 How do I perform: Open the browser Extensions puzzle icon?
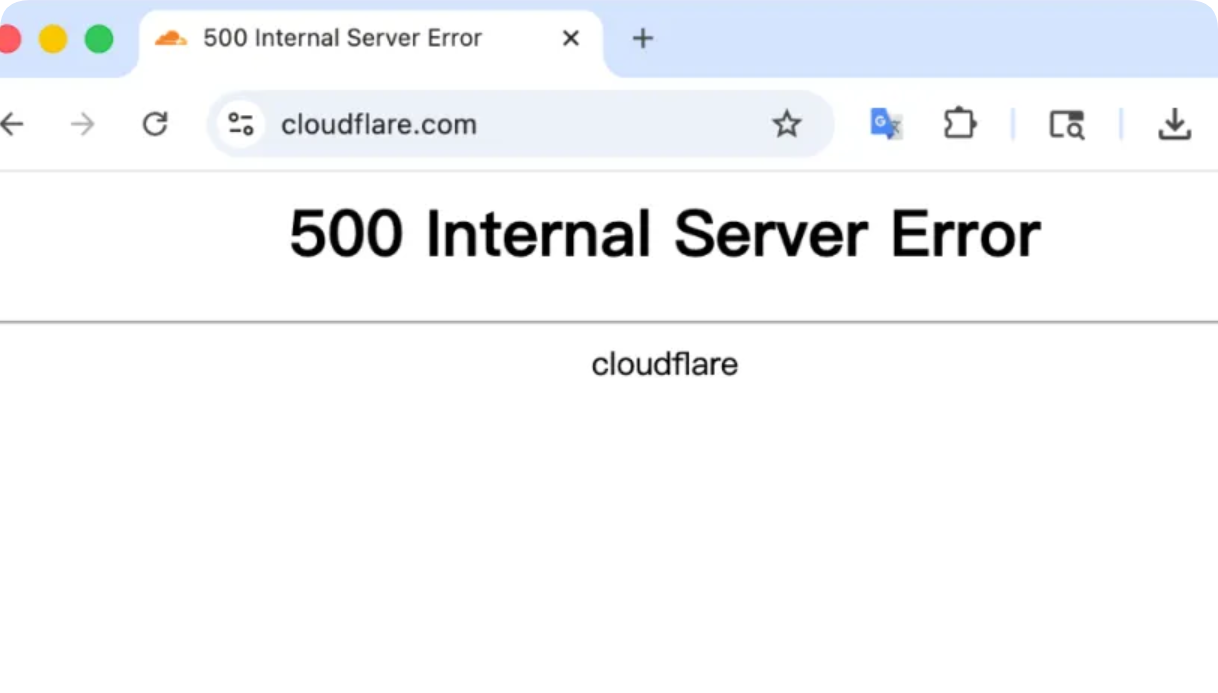point(959,124)
